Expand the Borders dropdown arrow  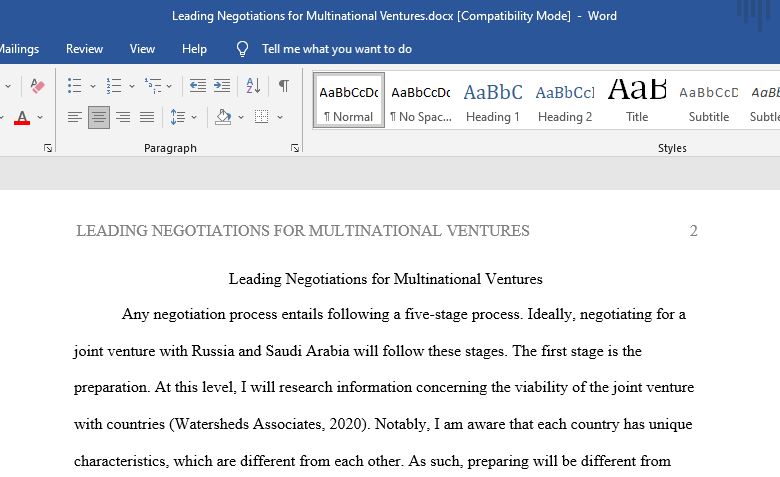click(280, 117)
